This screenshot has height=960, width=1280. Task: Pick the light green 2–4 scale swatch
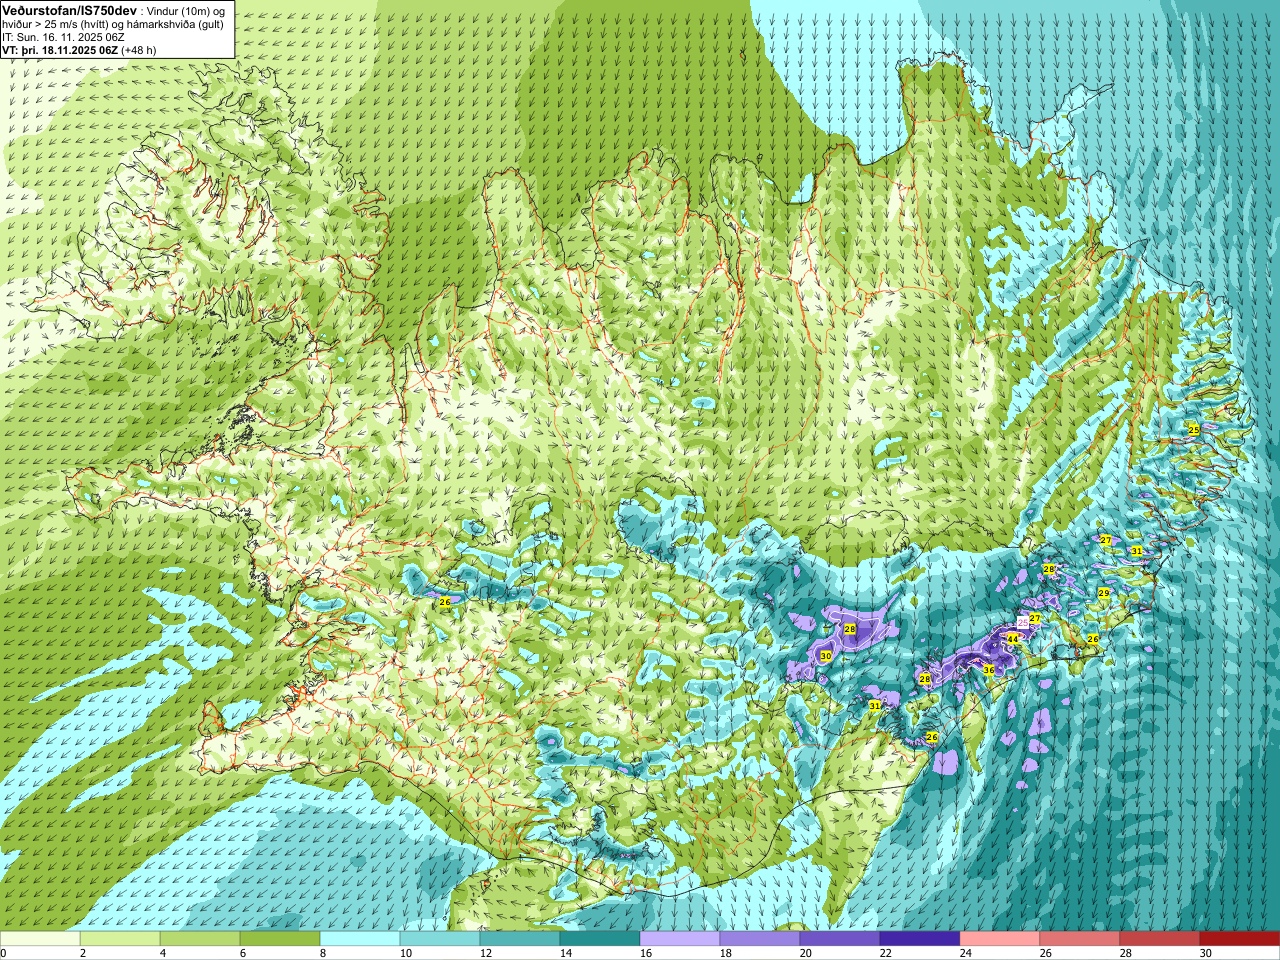(120, 939)
